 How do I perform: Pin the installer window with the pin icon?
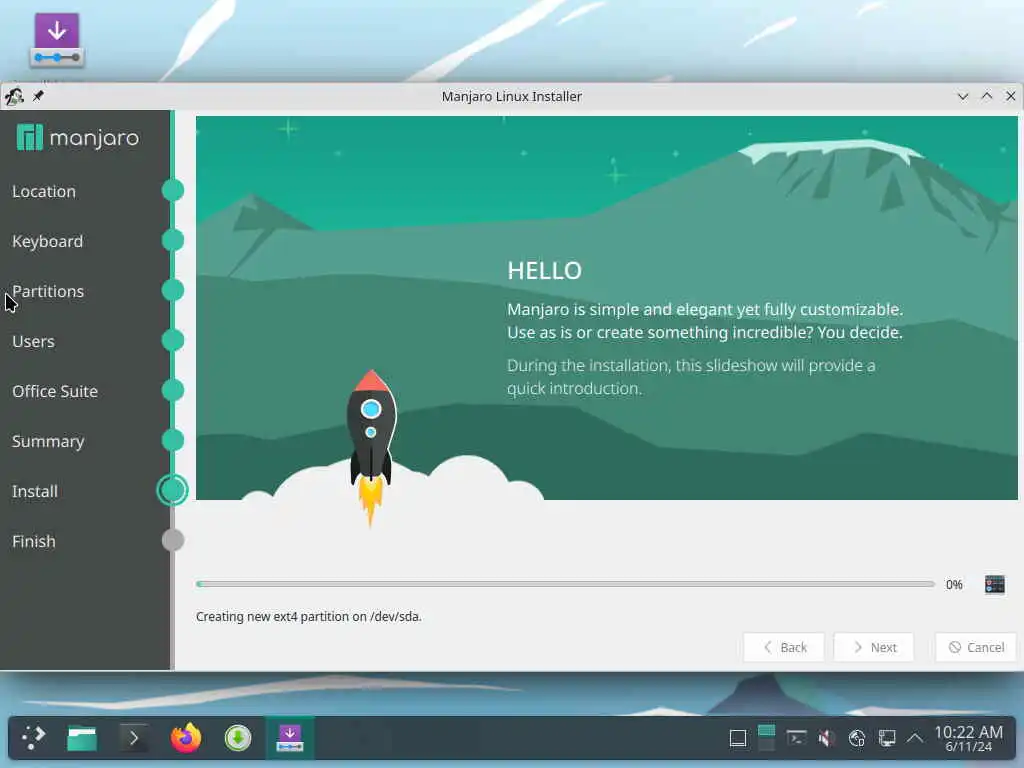coord(39,96)
